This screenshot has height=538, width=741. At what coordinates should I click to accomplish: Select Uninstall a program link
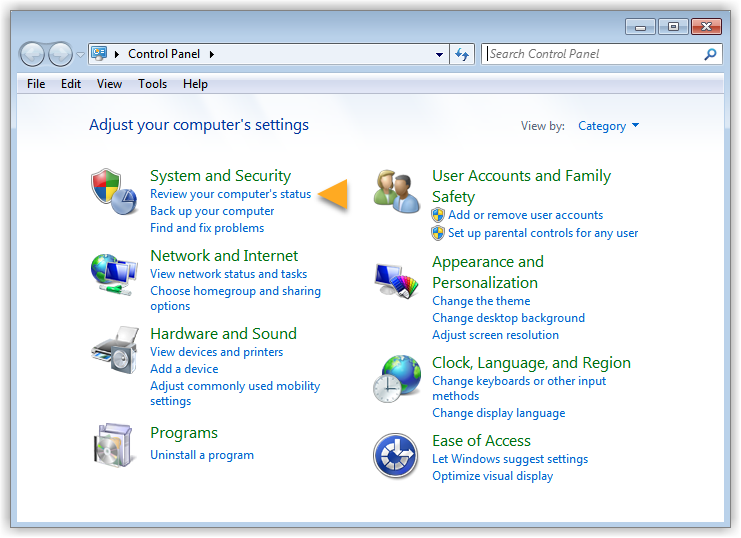[x=202, y=455]
